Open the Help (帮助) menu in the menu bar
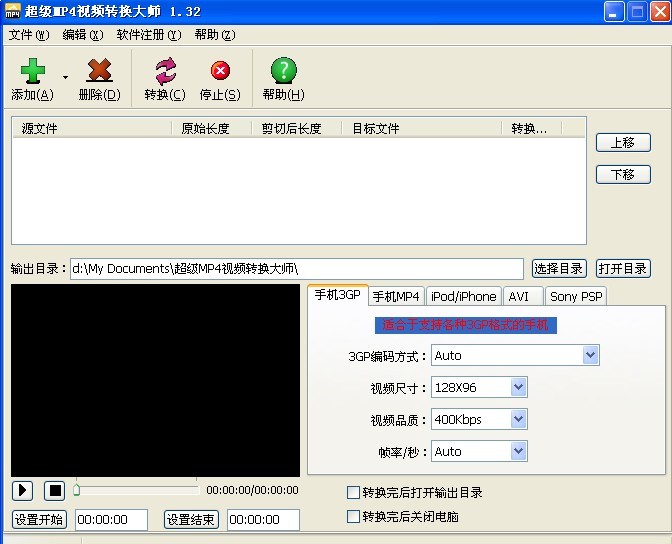The image size is (672, 544). point(215,35)
